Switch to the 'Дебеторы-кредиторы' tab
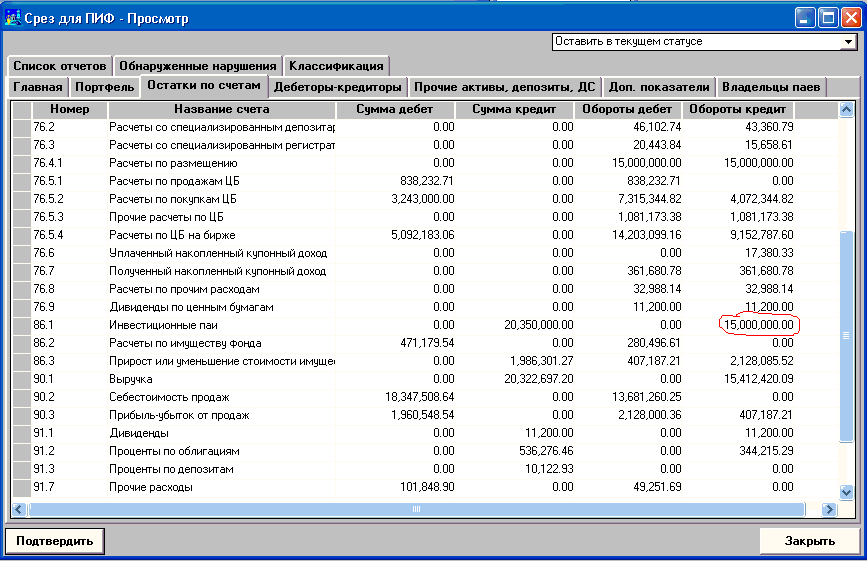Image resolution: width=867 pixels, height=561 pixels. click(x=338, y=87)
